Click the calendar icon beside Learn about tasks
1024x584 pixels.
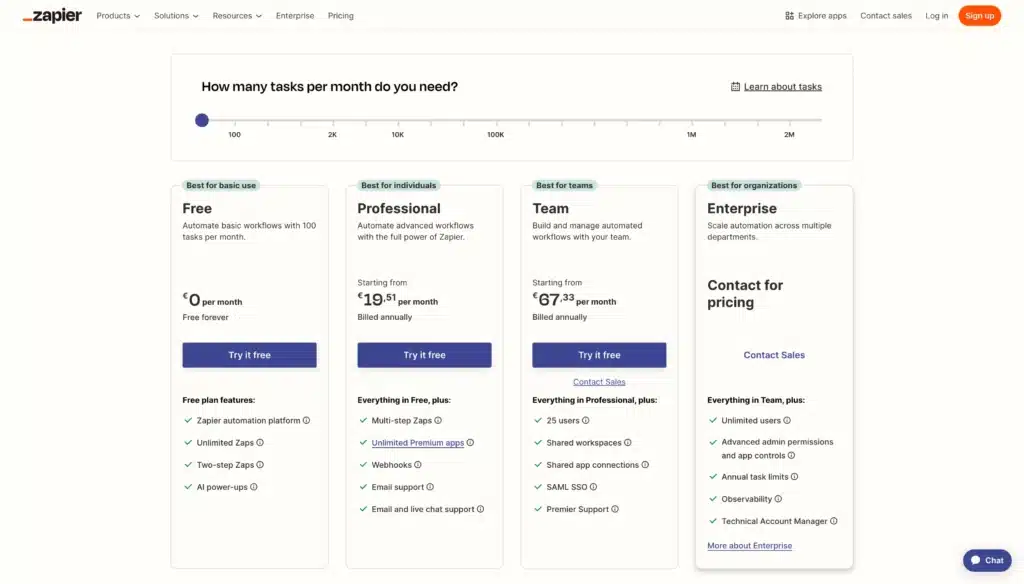point(735,87)
